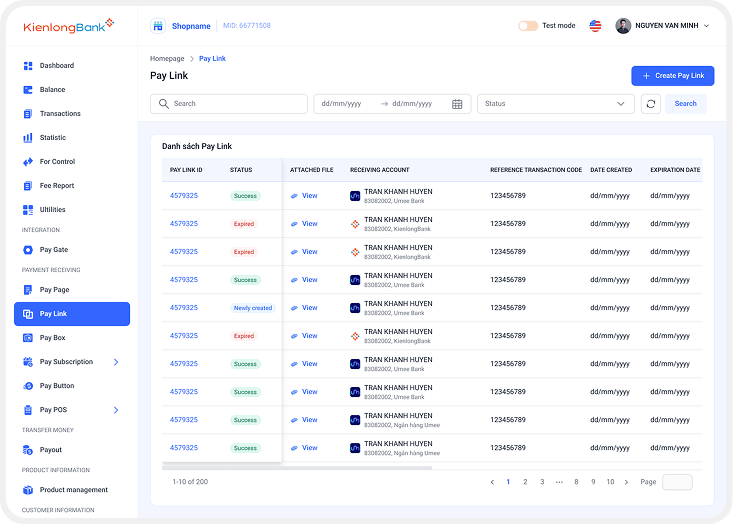Image resolution: width=733 pixels, height=524 pixels.
Task: Open Pay Gate integration icon
Action: 28,250
